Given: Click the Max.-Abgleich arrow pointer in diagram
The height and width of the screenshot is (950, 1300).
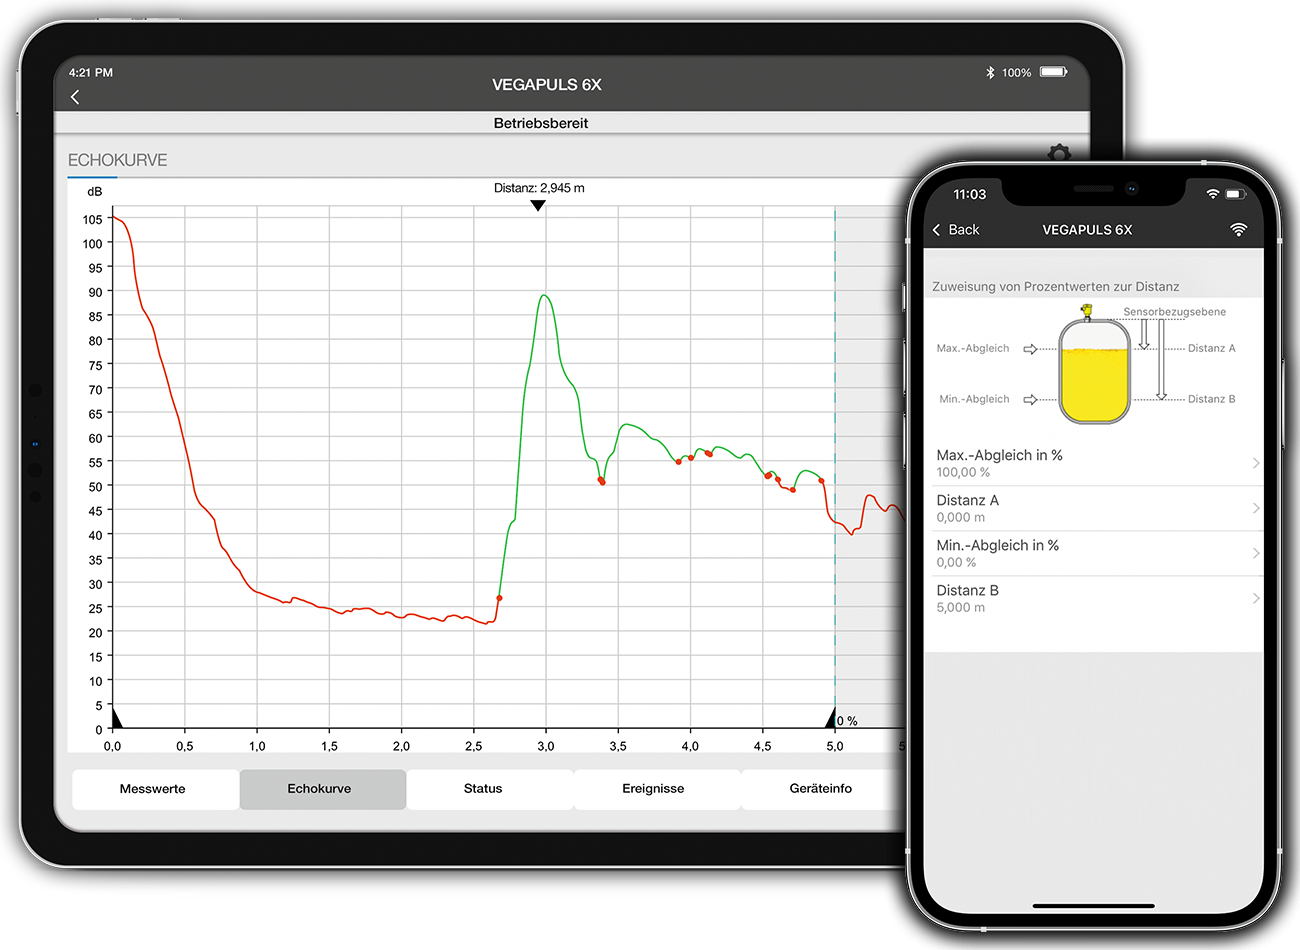Looking at the screenshot, I should pos(1032,348).
